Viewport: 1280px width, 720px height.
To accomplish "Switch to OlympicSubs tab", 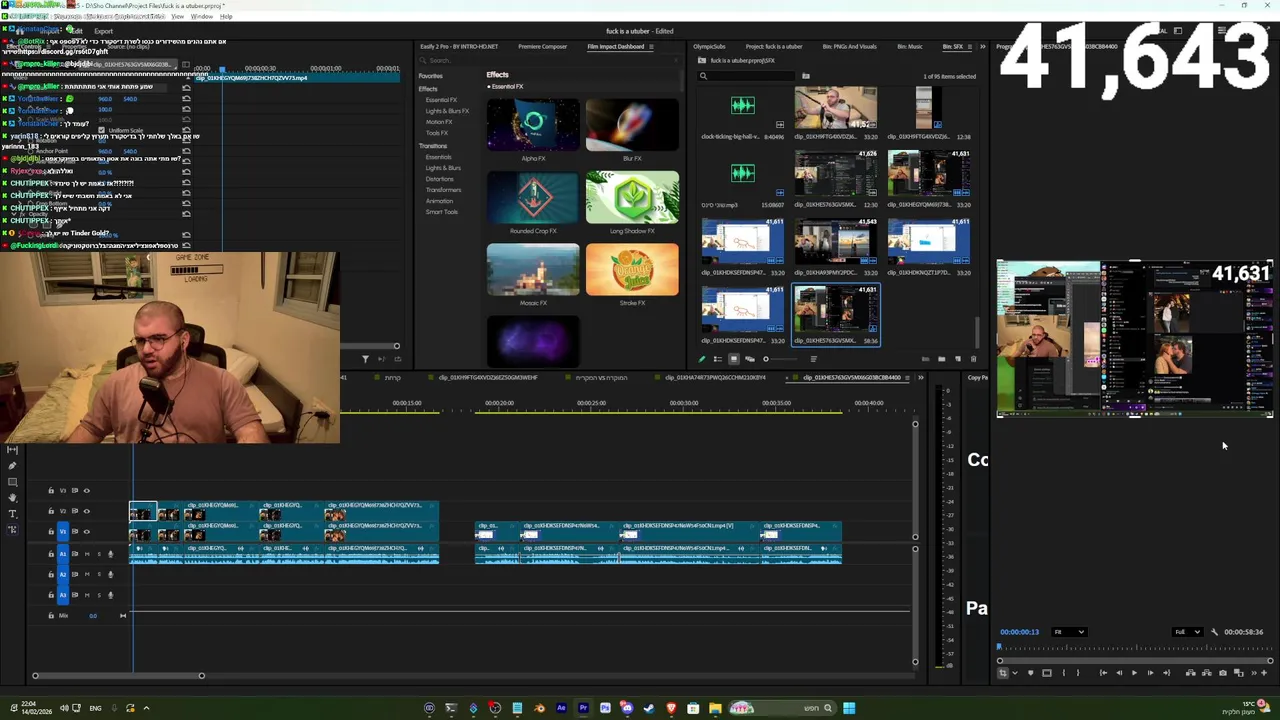I will coord(709,47).
